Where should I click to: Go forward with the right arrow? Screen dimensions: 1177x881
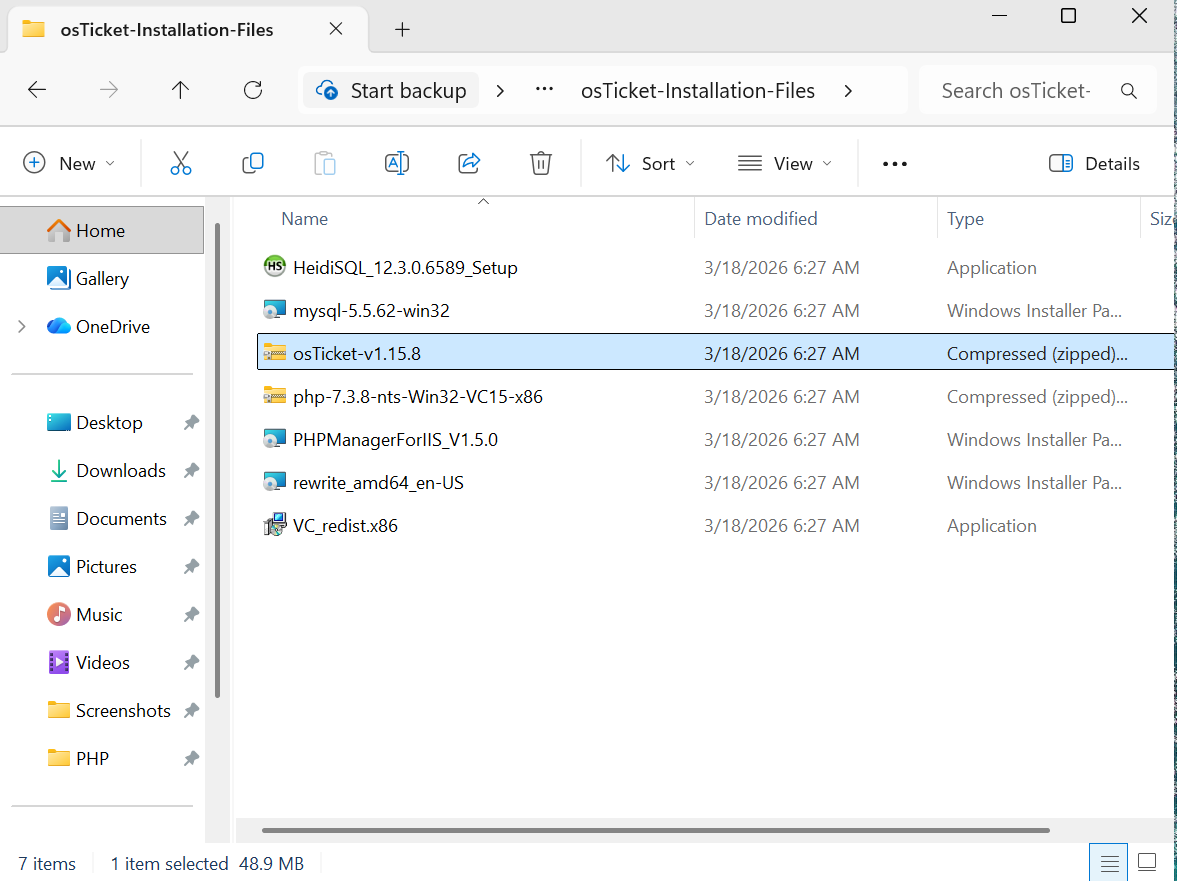click(x=109, y=90)
